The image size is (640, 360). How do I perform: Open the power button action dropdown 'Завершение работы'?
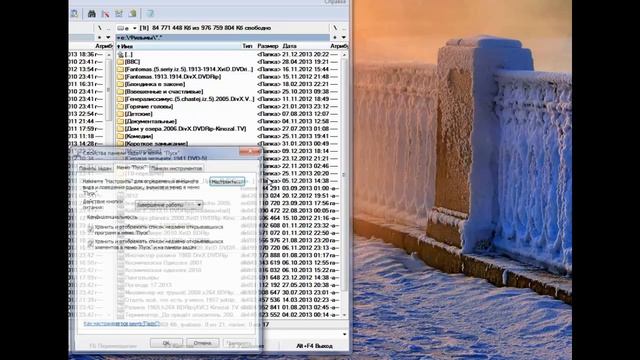coord(169,204)
